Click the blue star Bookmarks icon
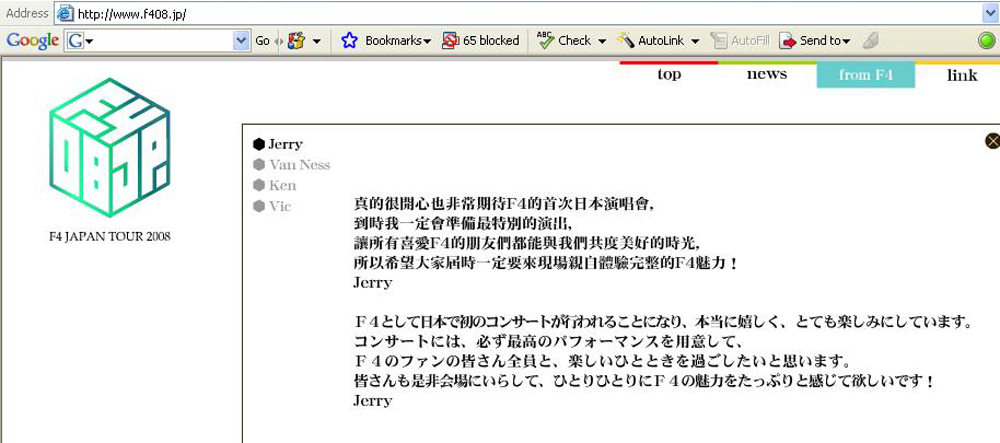This screenshot has height=443, width=1000. point(349,41)
